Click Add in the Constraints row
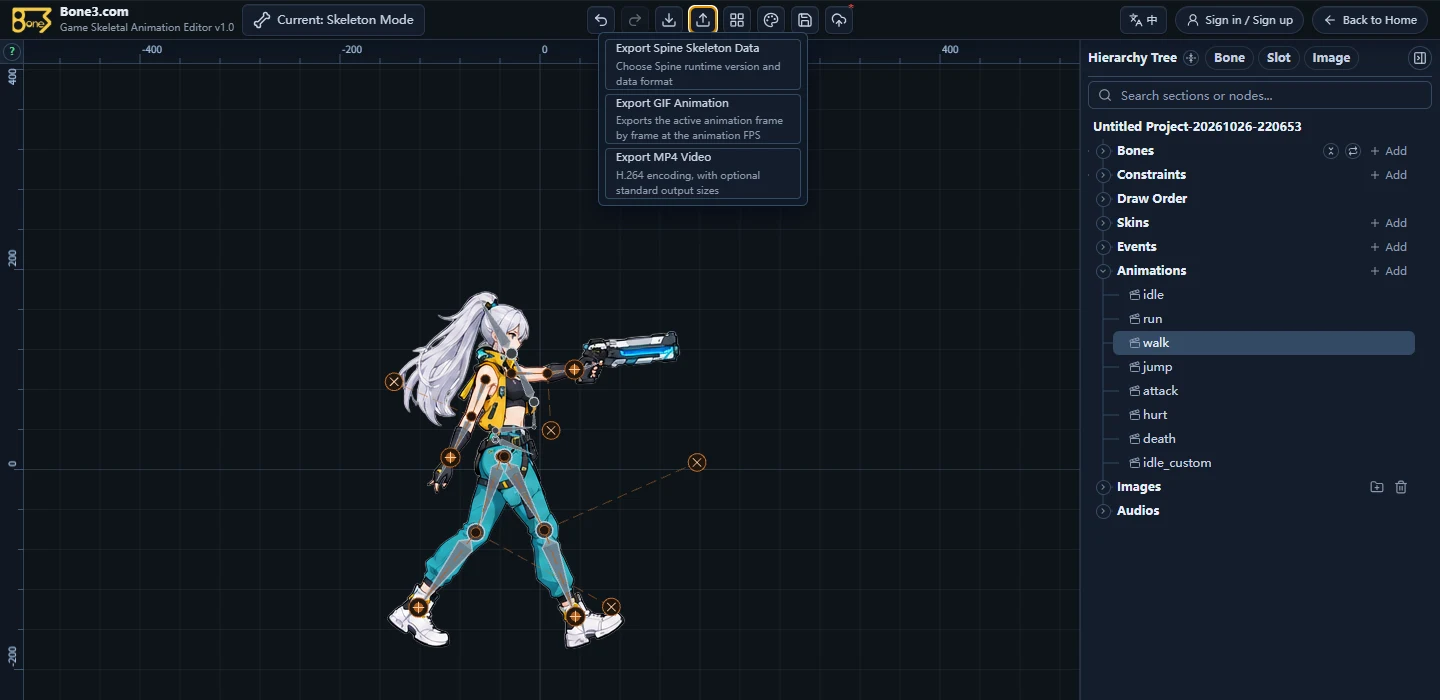 pyautogui.click(x=1388, y=175)
